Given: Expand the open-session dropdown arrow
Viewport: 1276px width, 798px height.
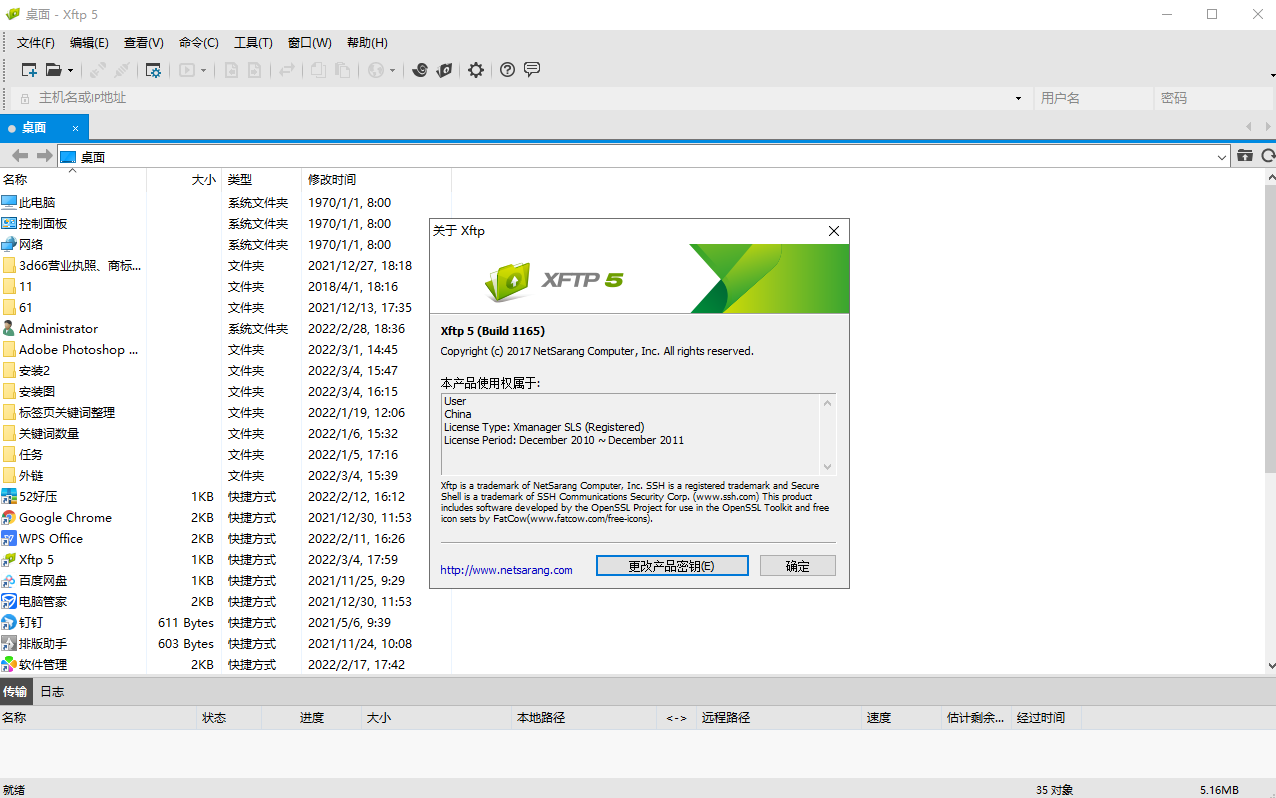Looking at the screenshot, I should [69, 70].
